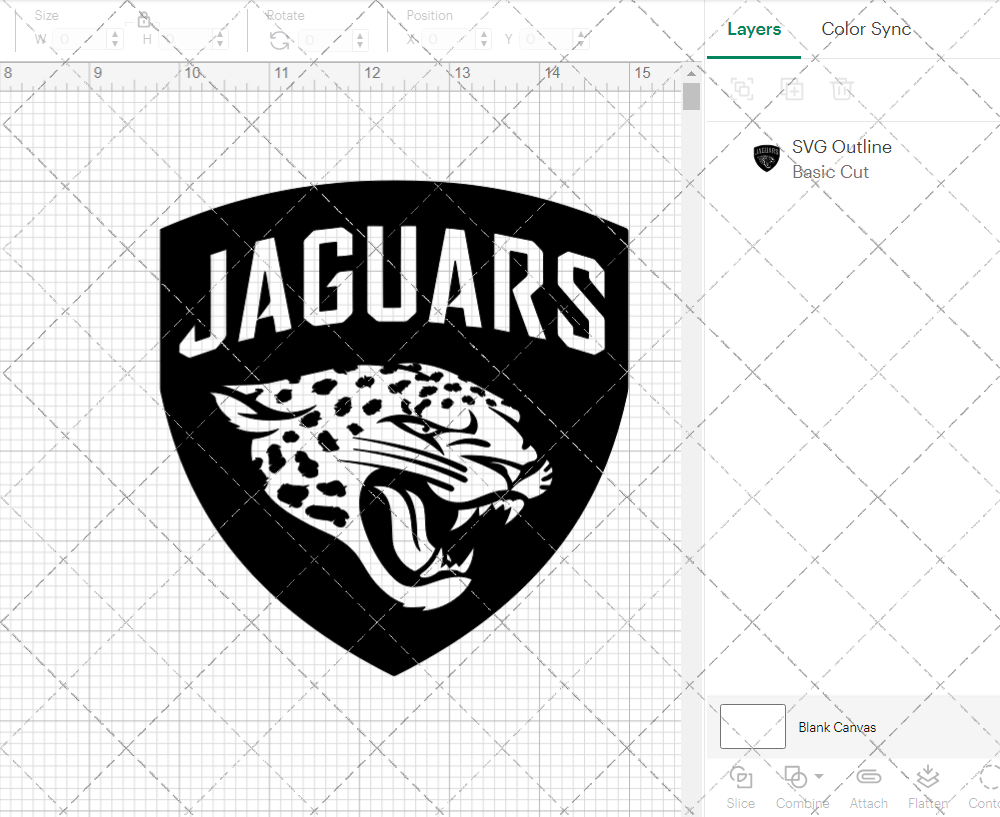This screenshot has width=1000, height=817.
Task: Click the Basic Cut operation label
Action: click(830, 172)
